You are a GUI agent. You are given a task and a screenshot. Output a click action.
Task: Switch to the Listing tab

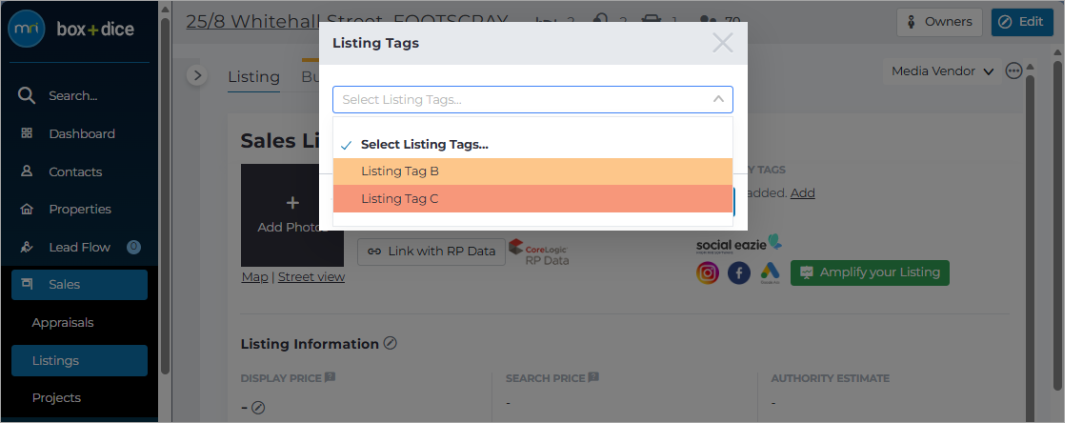(x=254, y=77)
